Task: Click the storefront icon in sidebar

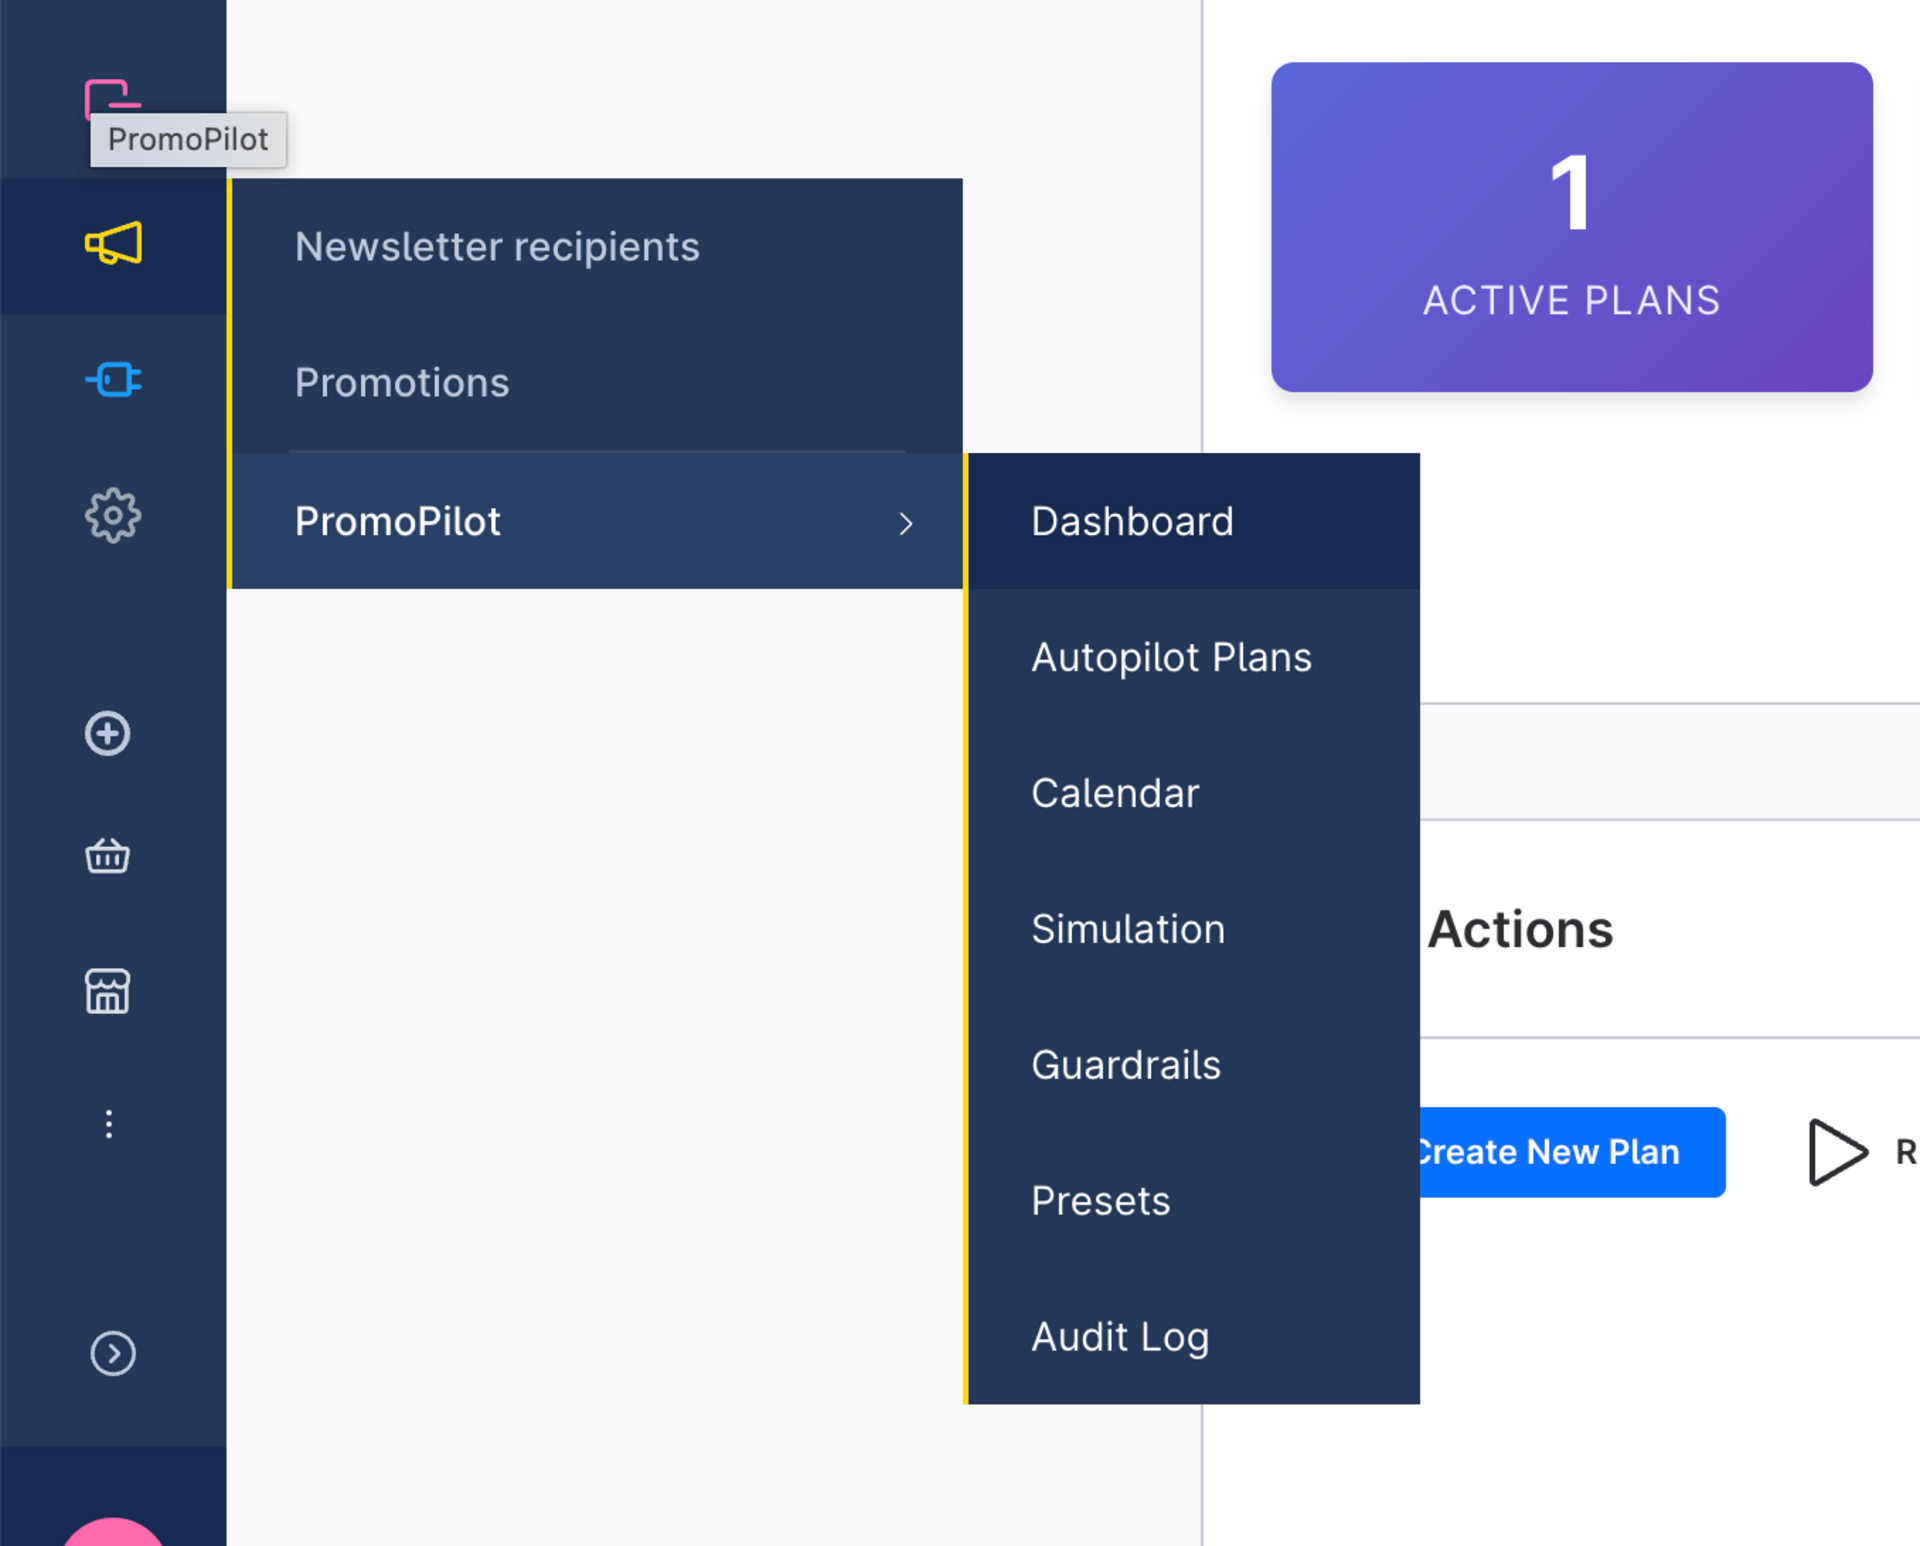Action: [x=107, y=991]
